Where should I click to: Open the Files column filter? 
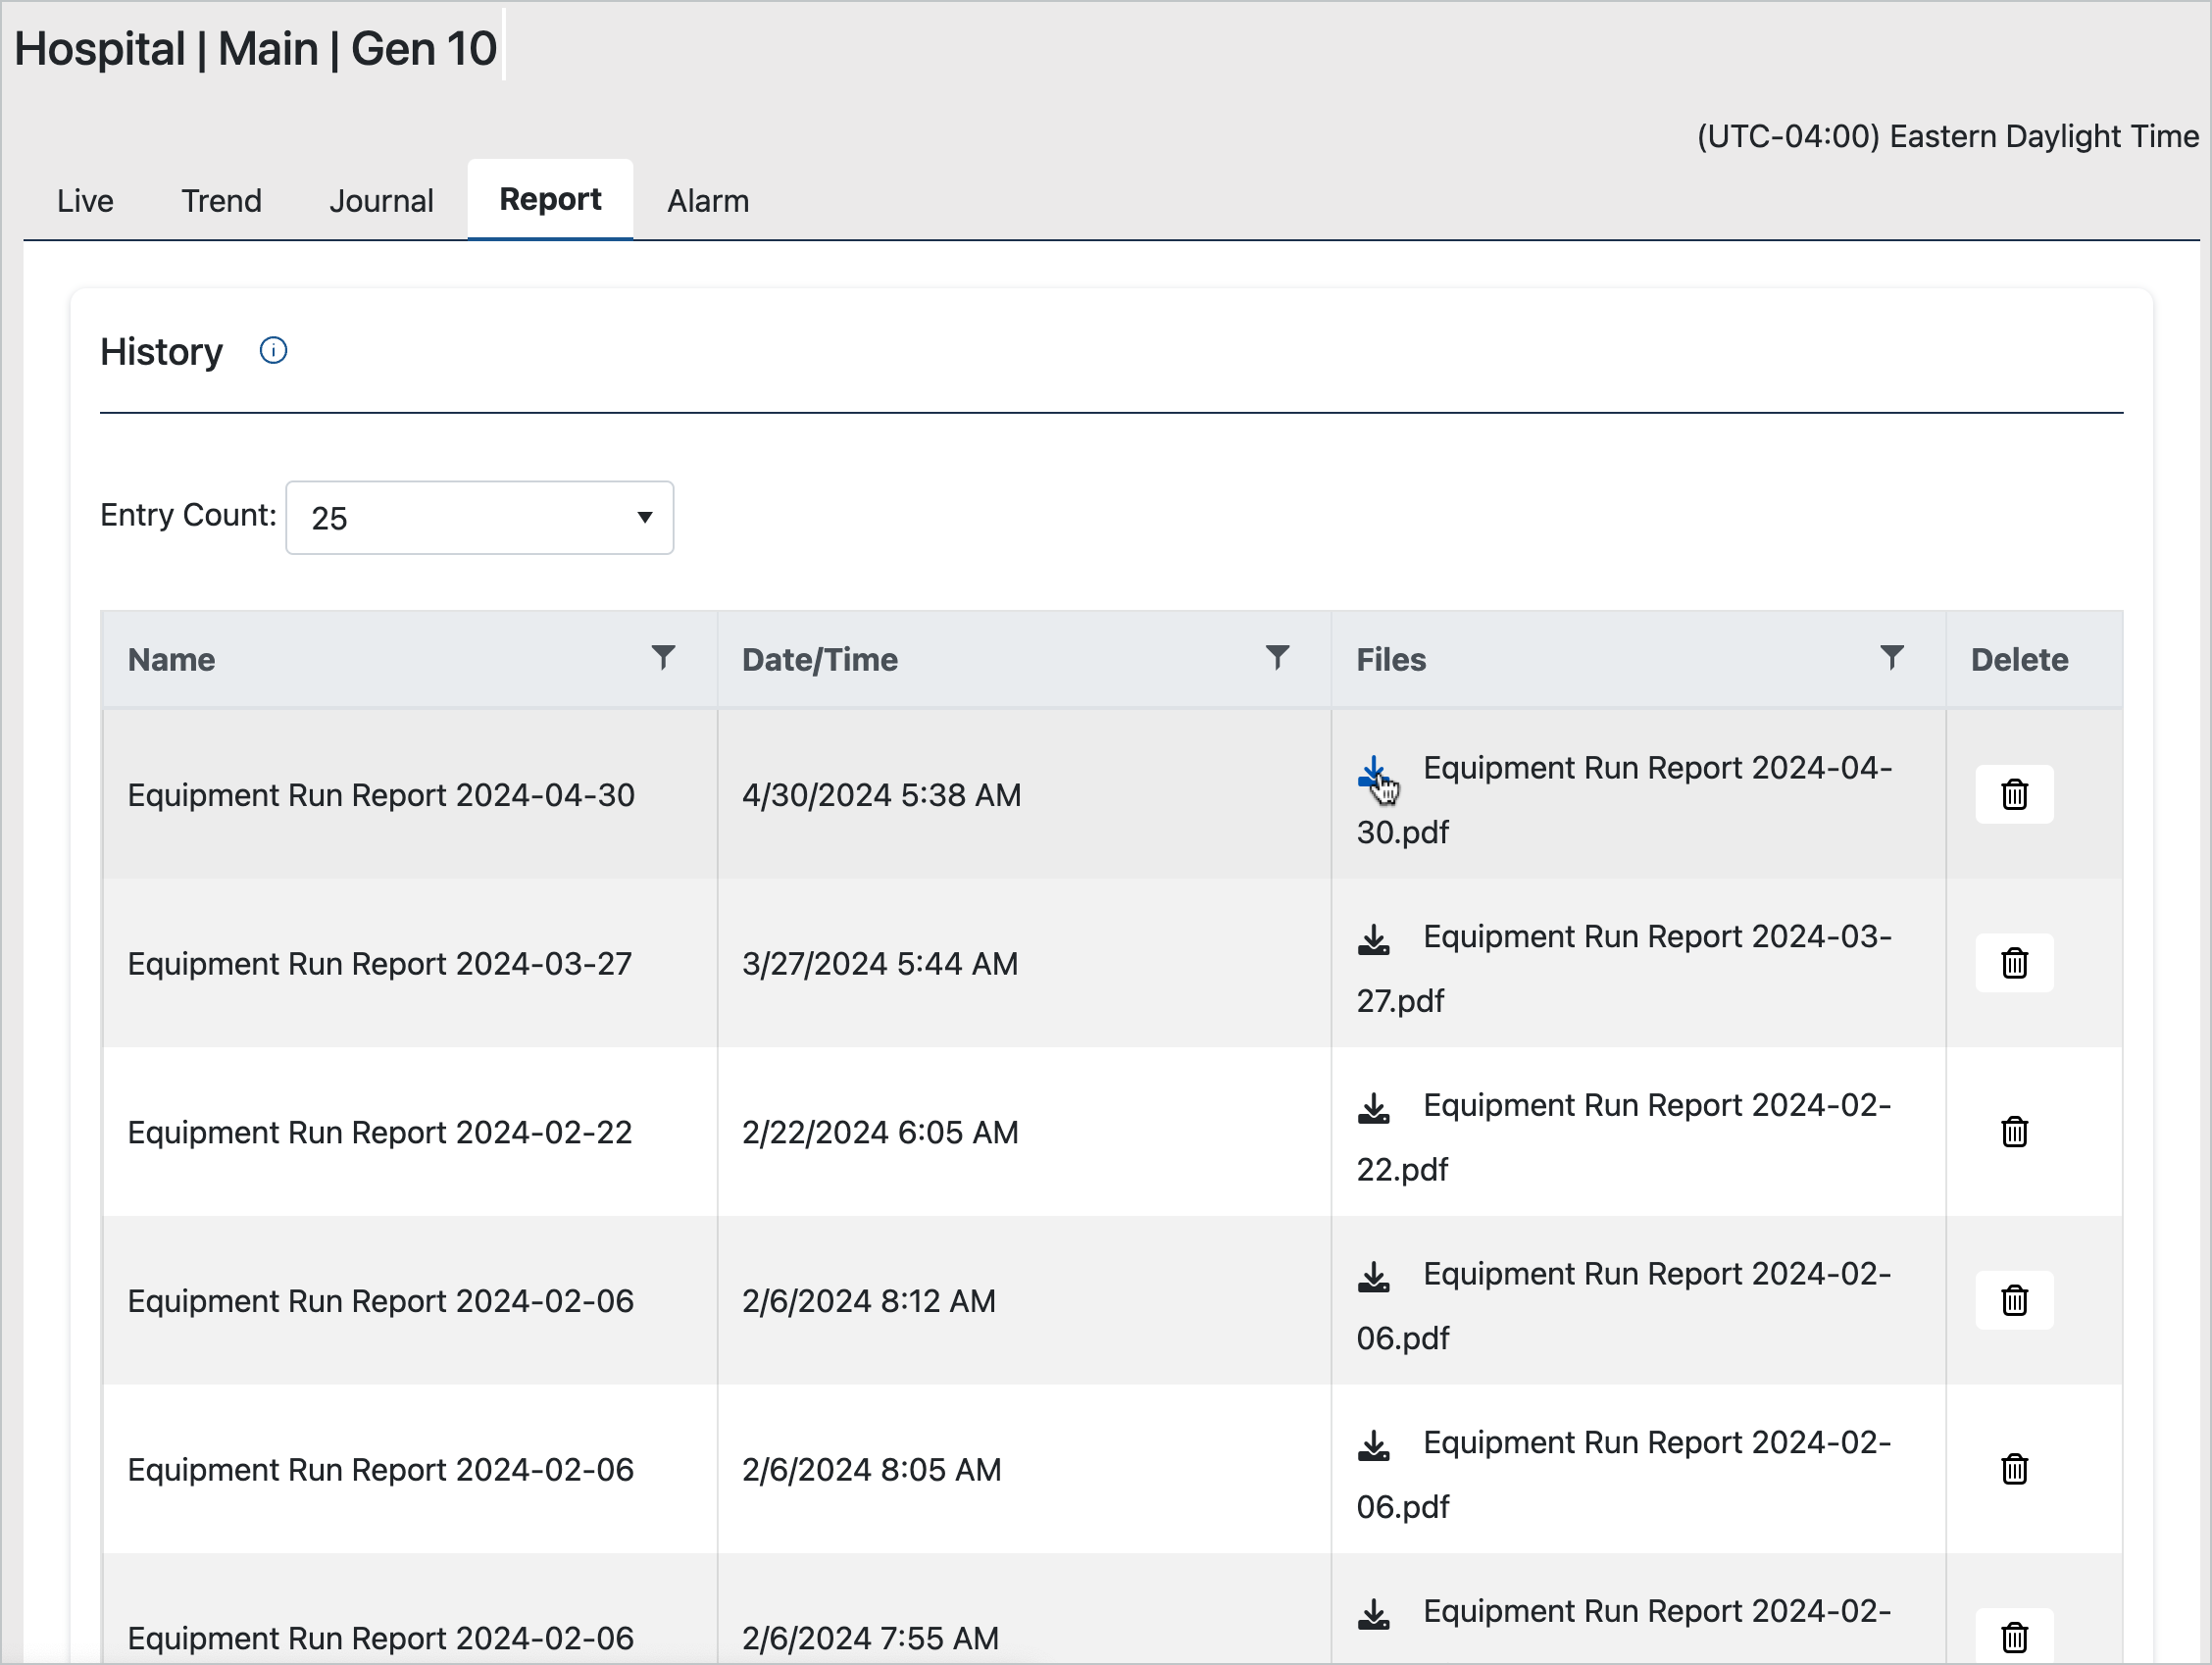1891,657
